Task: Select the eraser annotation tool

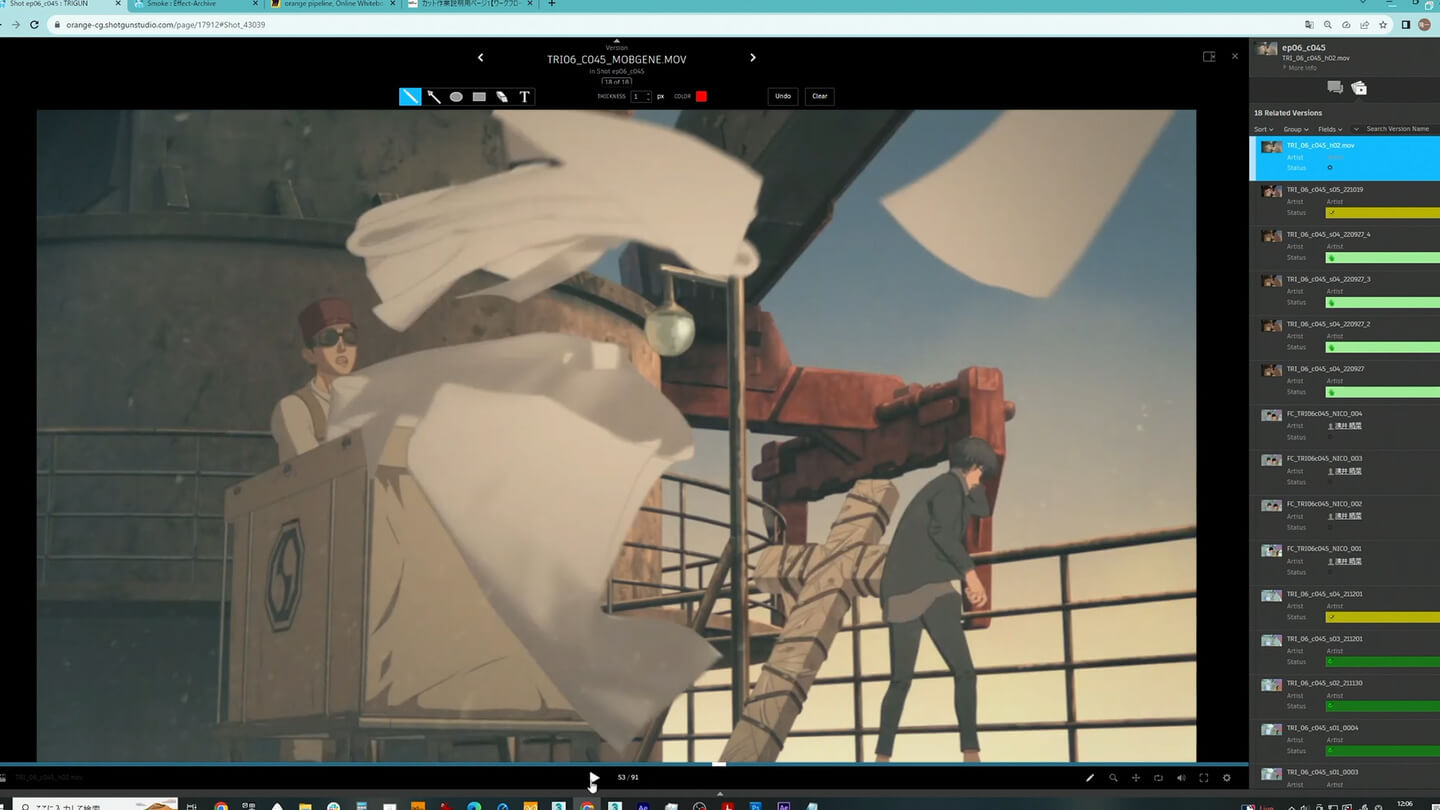Action: [x=502, y=96]
